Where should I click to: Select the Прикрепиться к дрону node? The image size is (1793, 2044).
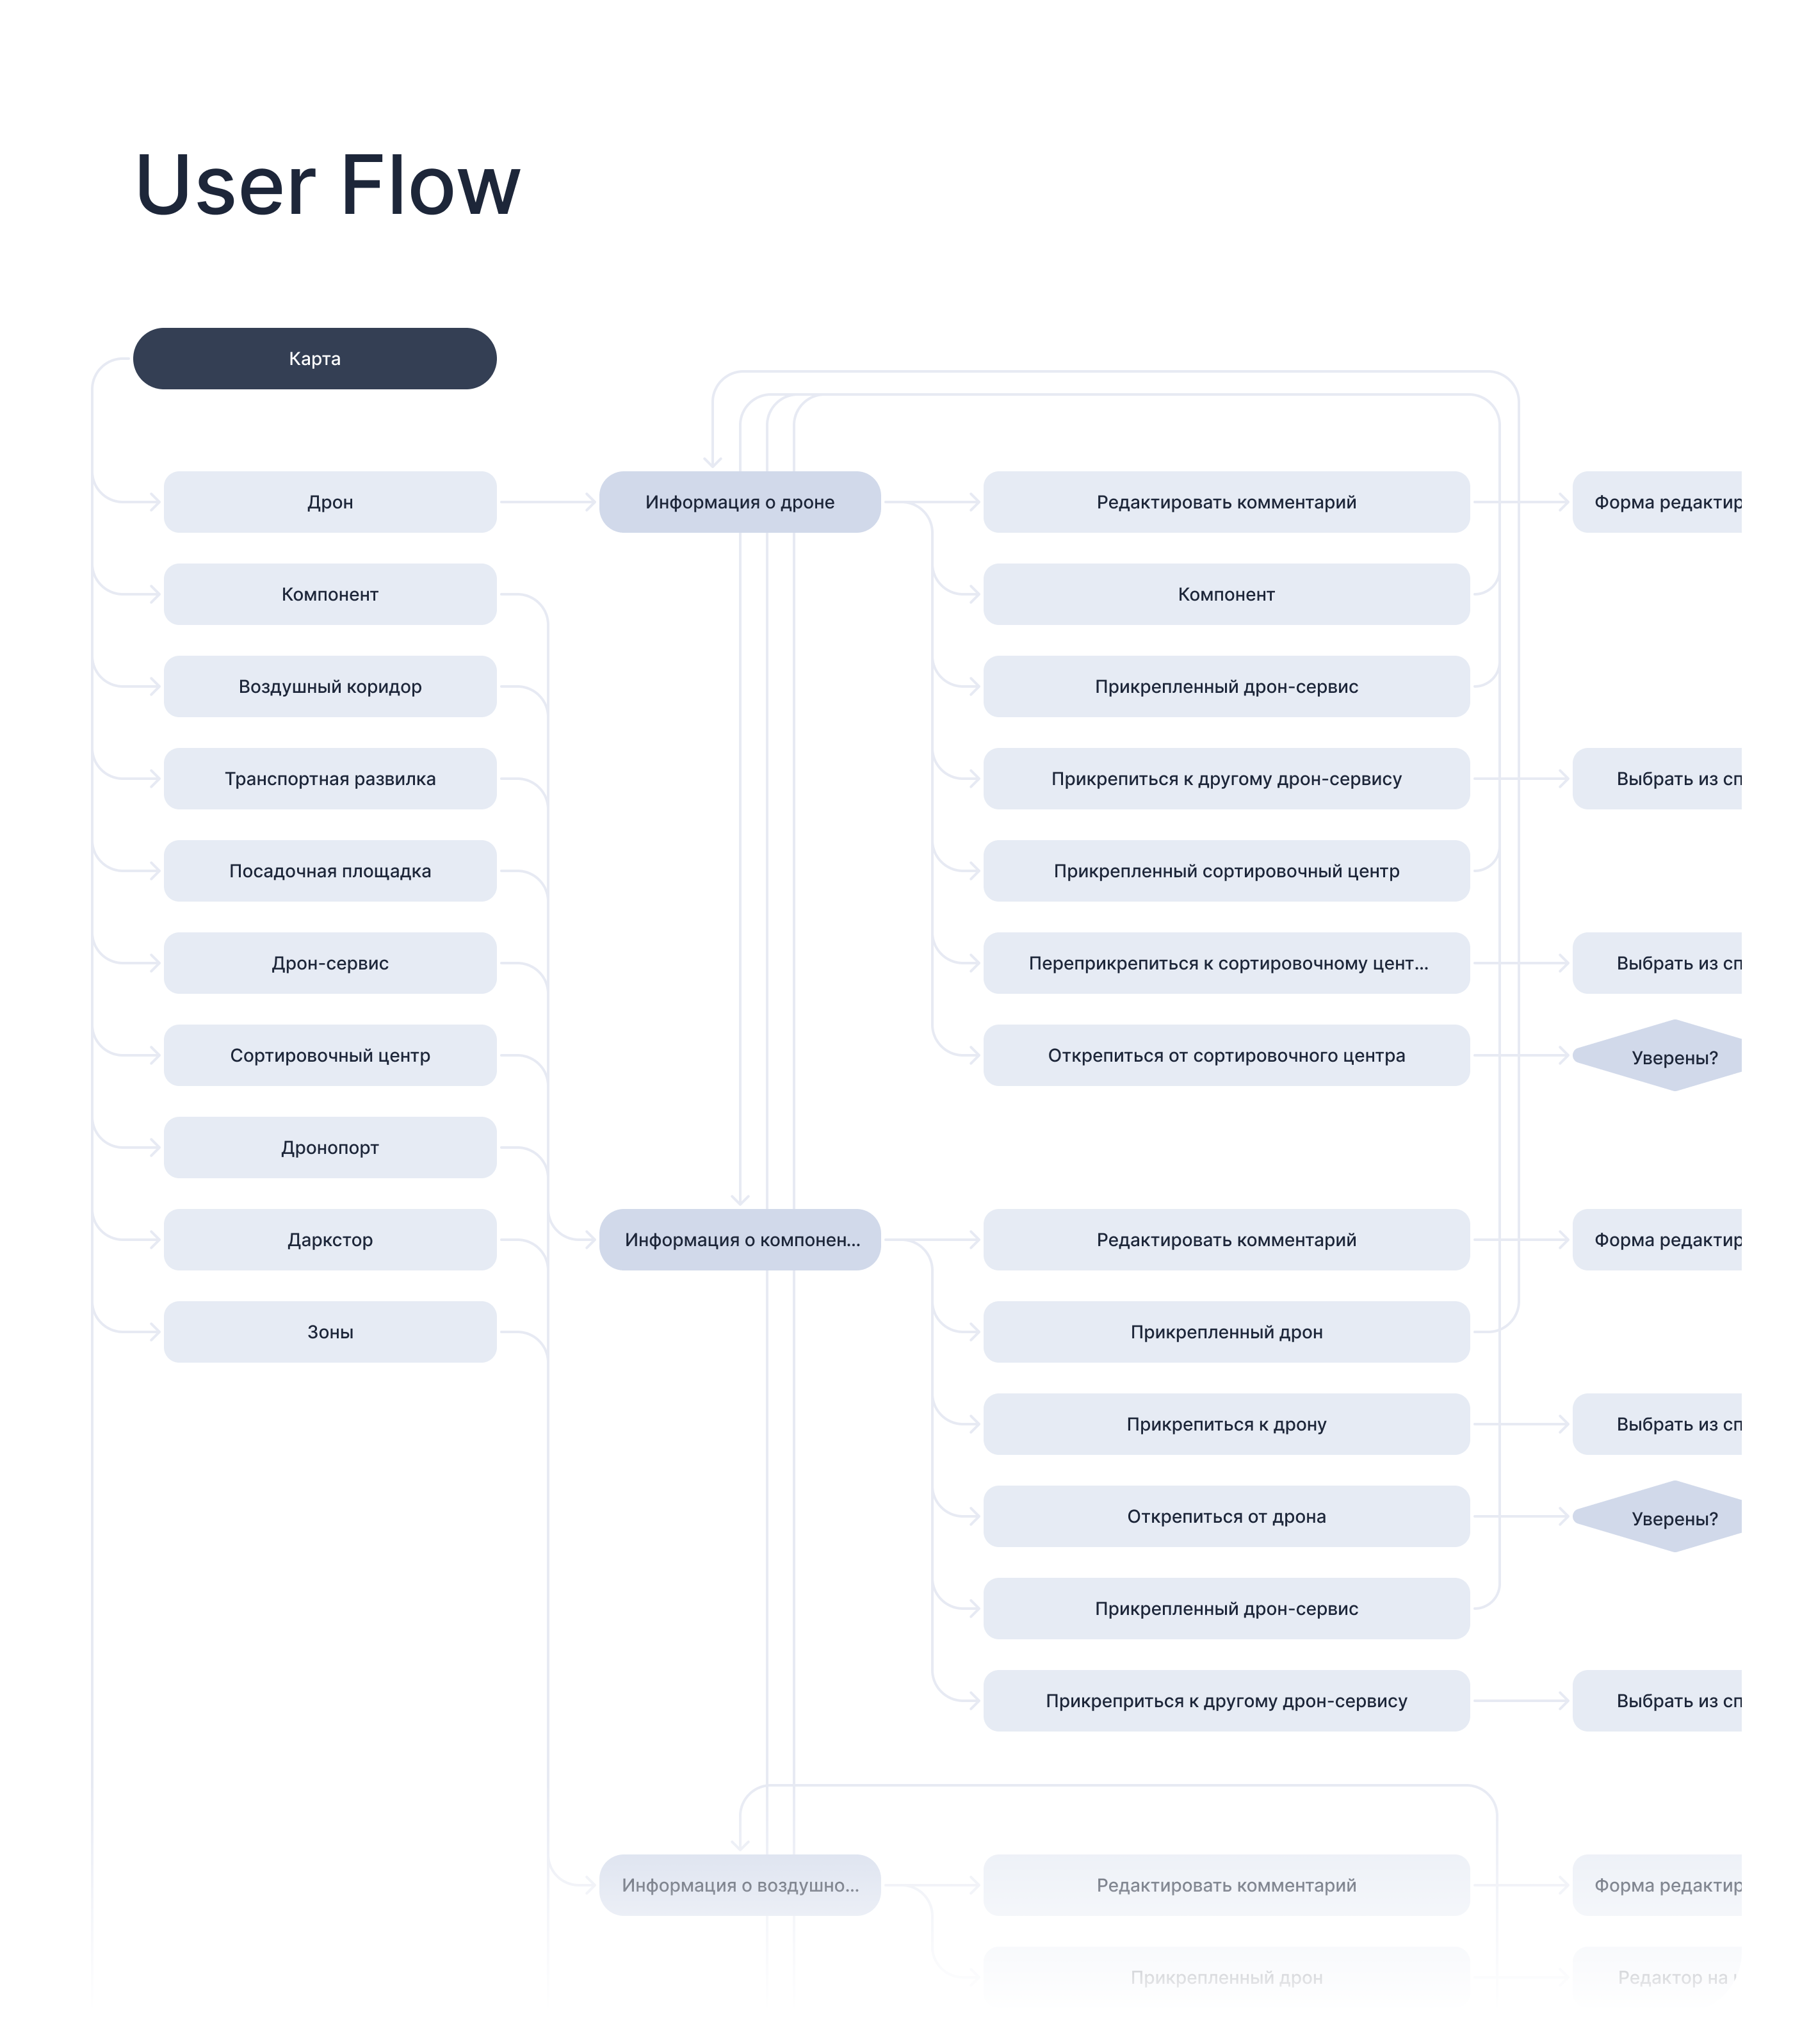(1226, 1424)
